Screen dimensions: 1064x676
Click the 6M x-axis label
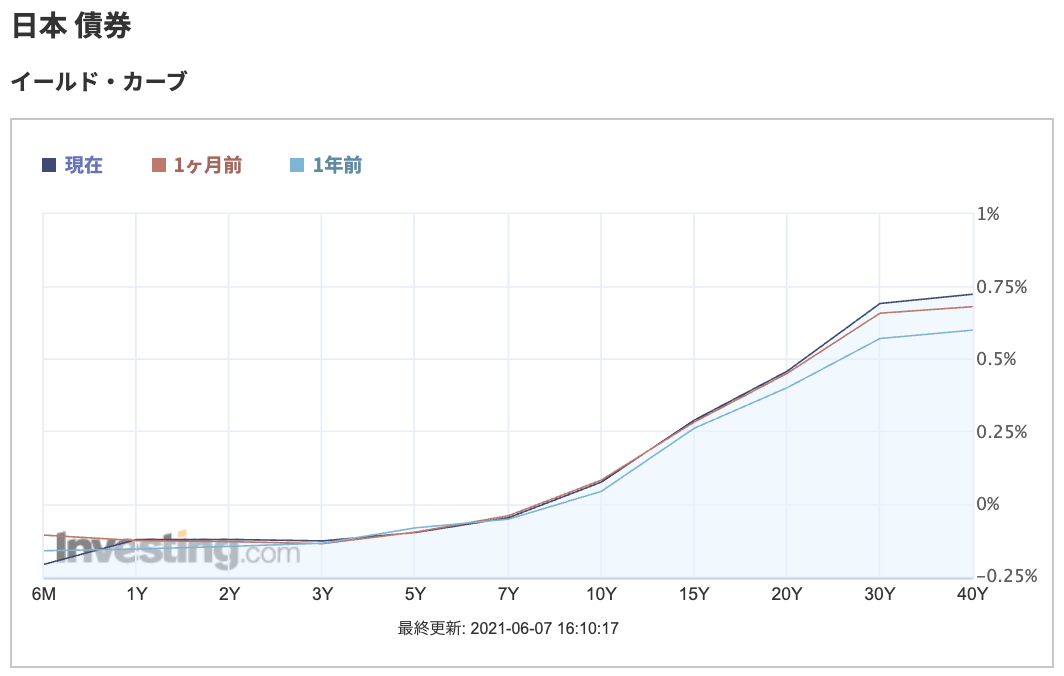pos(43,595)
